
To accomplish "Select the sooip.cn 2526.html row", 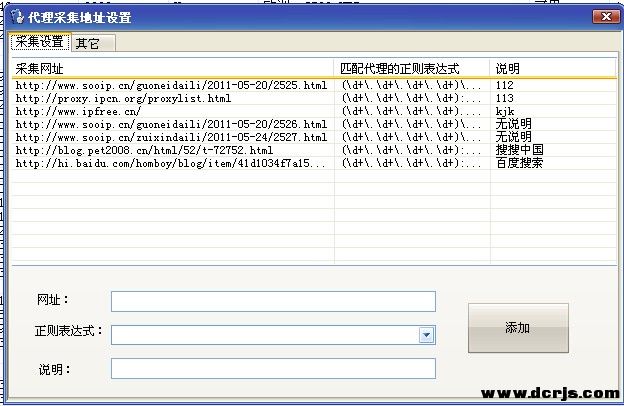I will (171, 124).
